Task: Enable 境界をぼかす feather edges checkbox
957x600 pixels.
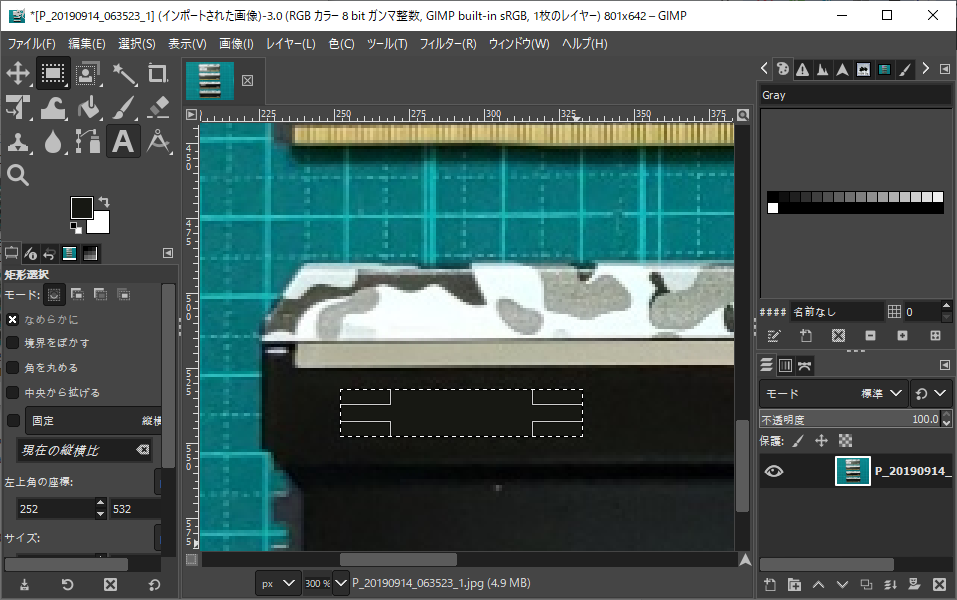Action: (x=12, y=343)
